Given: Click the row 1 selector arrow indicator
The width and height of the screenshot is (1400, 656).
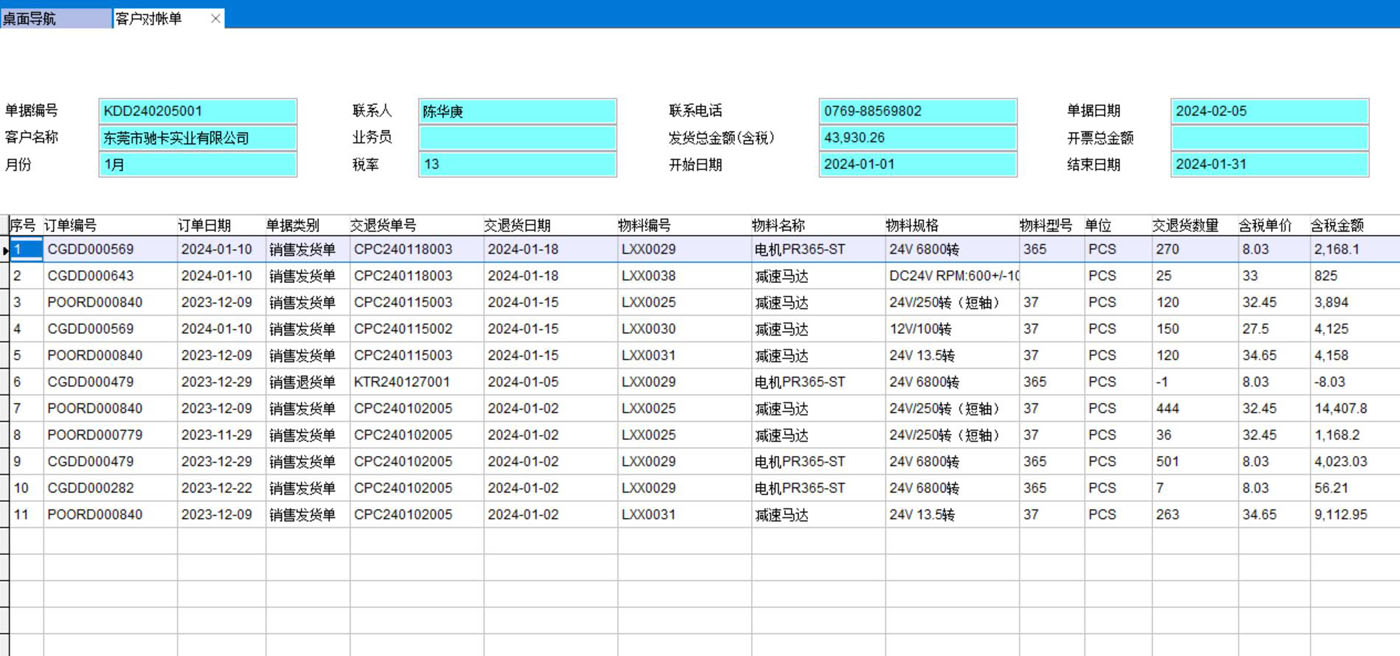Looking at the screenshot, I should click(x=5, y=250).
